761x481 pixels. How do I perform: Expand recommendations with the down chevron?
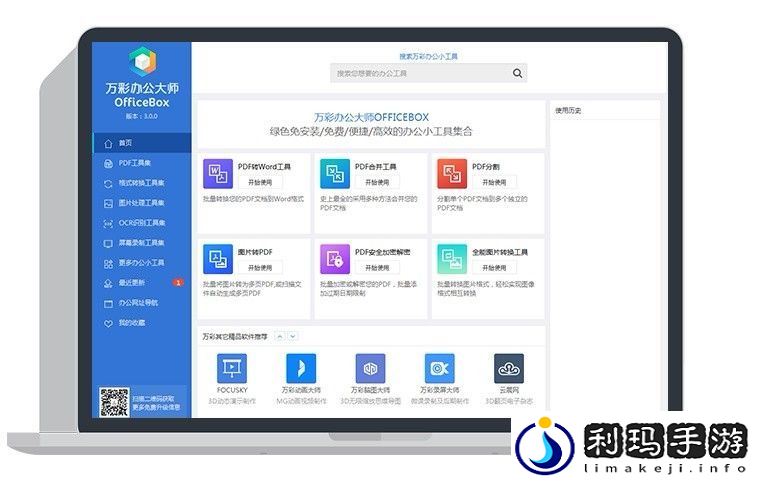coord(293,336)
